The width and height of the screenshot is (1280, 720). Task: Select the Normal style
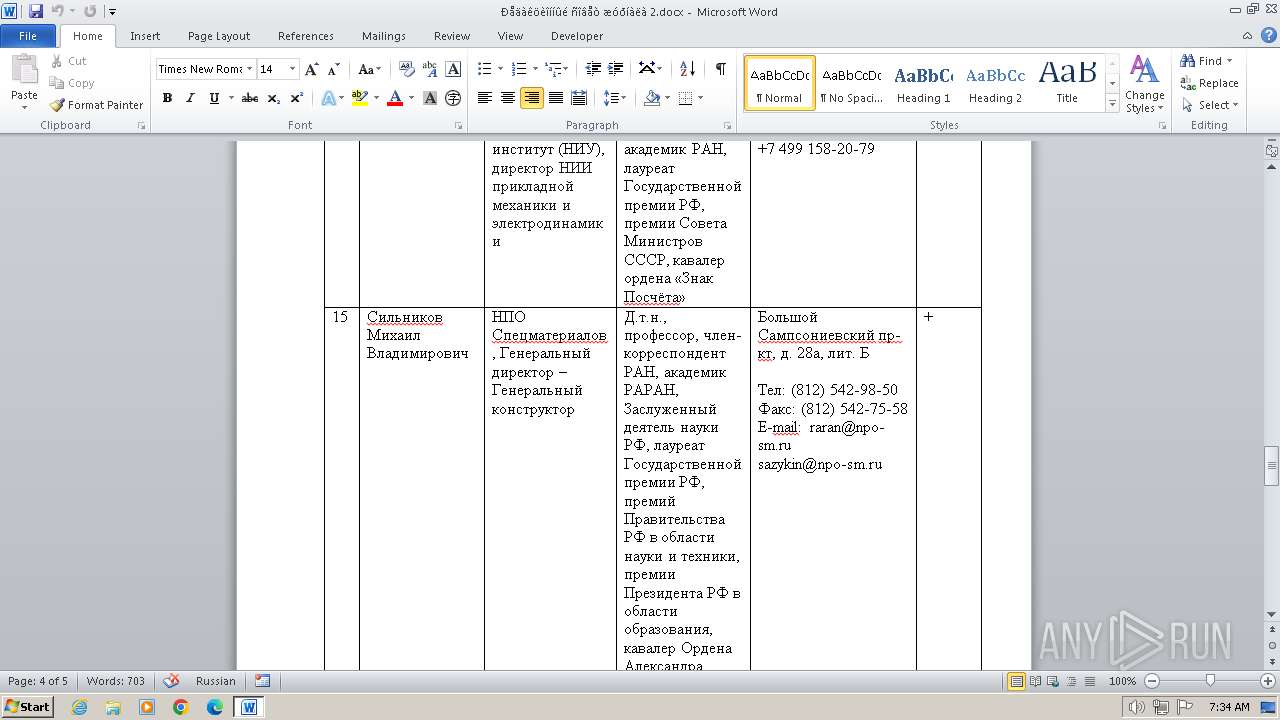(x=780, y=83)
